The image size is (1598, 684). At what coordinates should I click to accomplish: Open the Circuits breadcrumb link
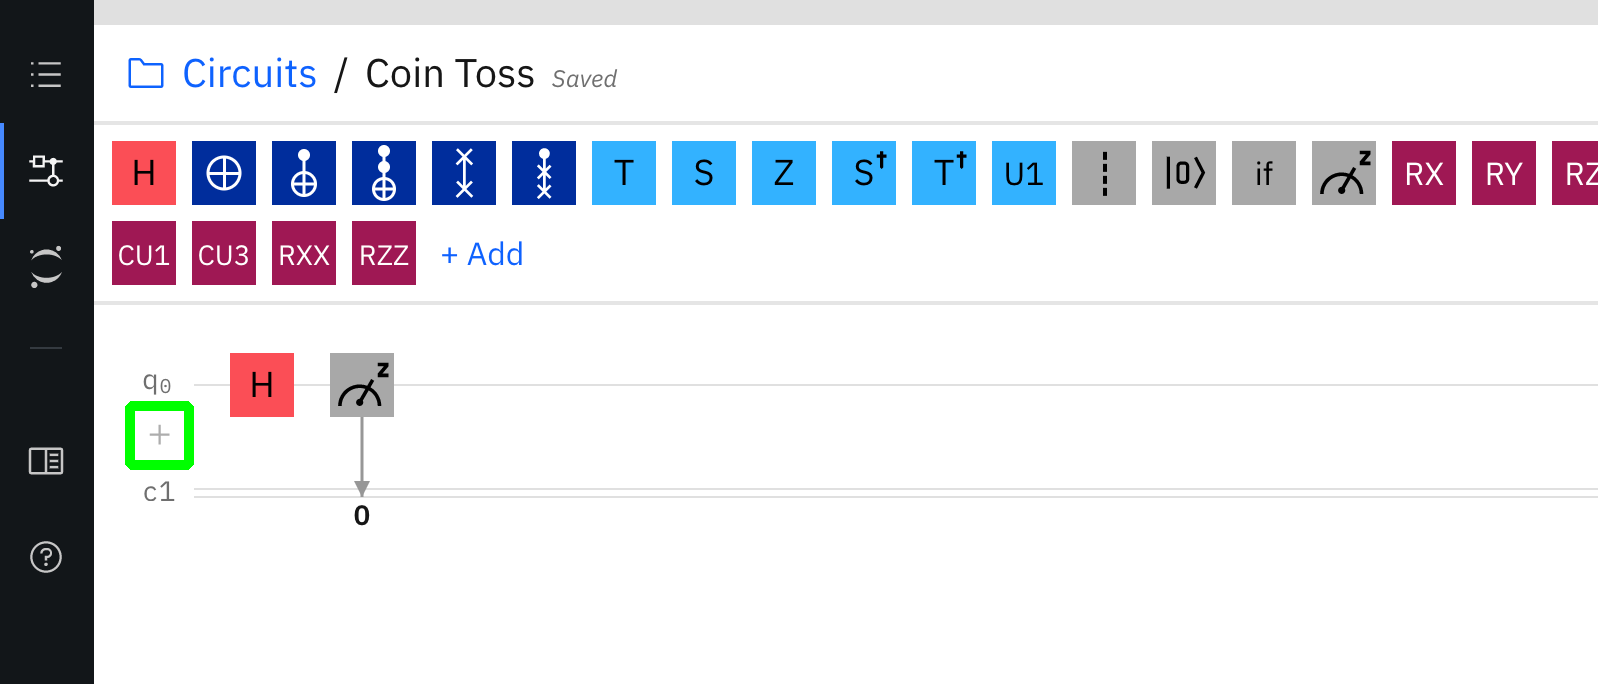click(249, 74)
